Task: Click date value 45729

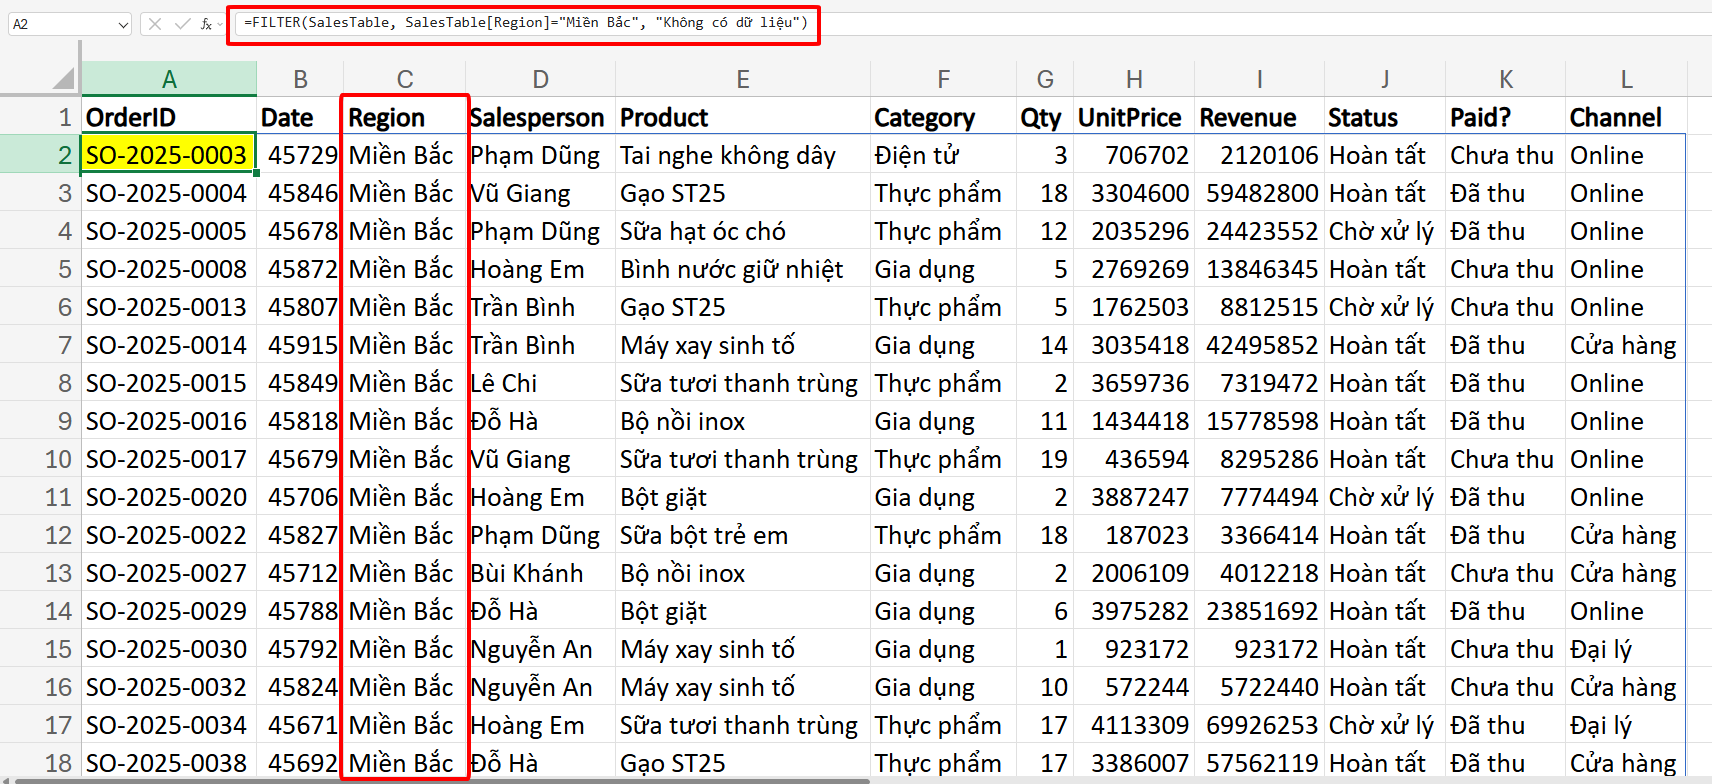Action: [300, 155]
